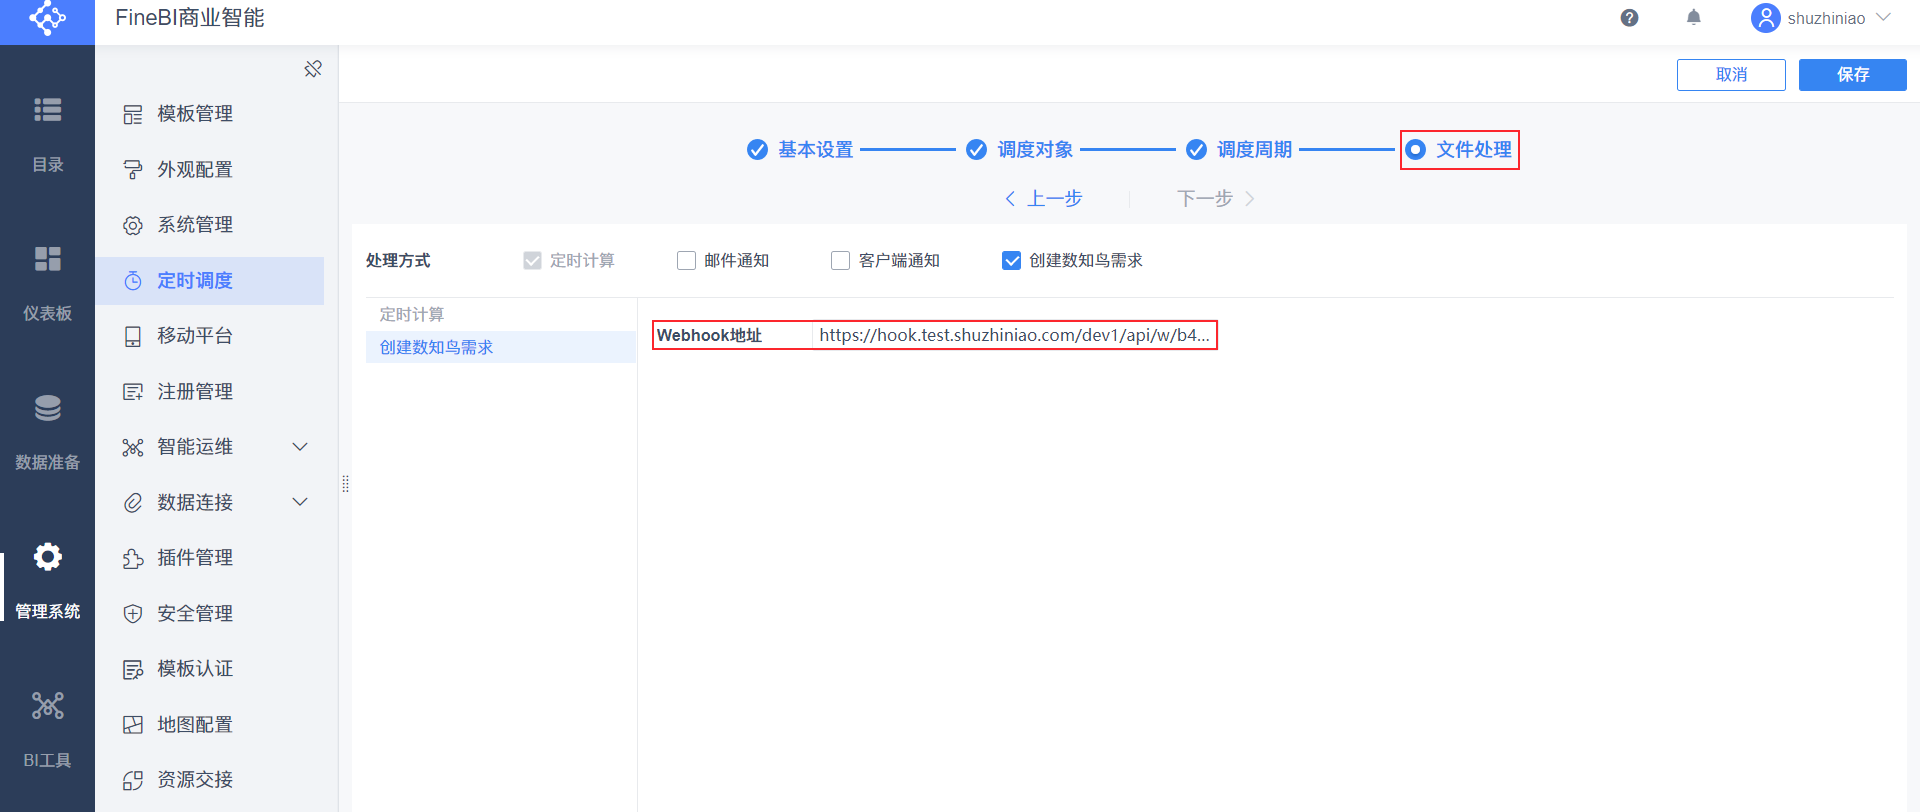The height and width of the screenshot is (812, 1920).
Task: Click the FineBI logo icon
Action: tap(47, 18)
